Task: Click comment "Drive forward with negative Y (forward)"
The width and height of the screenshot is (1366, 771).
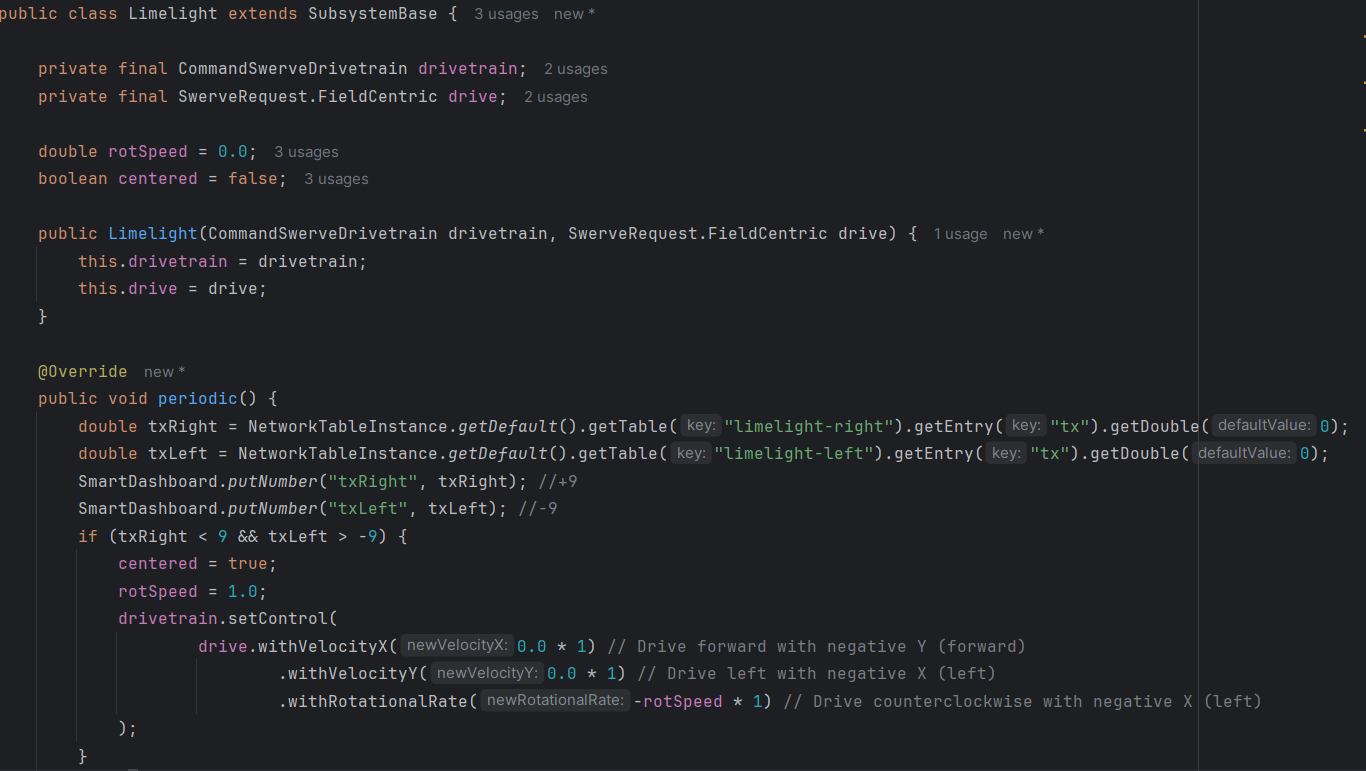Action: pos(817,646)
